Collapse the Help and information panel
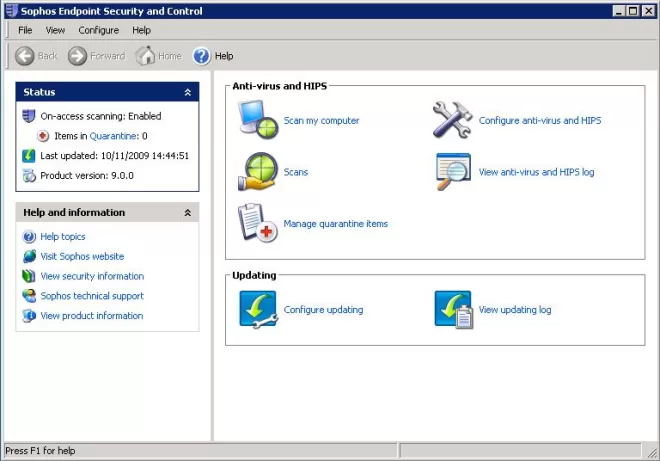Image resolution: width=660 pixels, height=461 pixels. 188,213
